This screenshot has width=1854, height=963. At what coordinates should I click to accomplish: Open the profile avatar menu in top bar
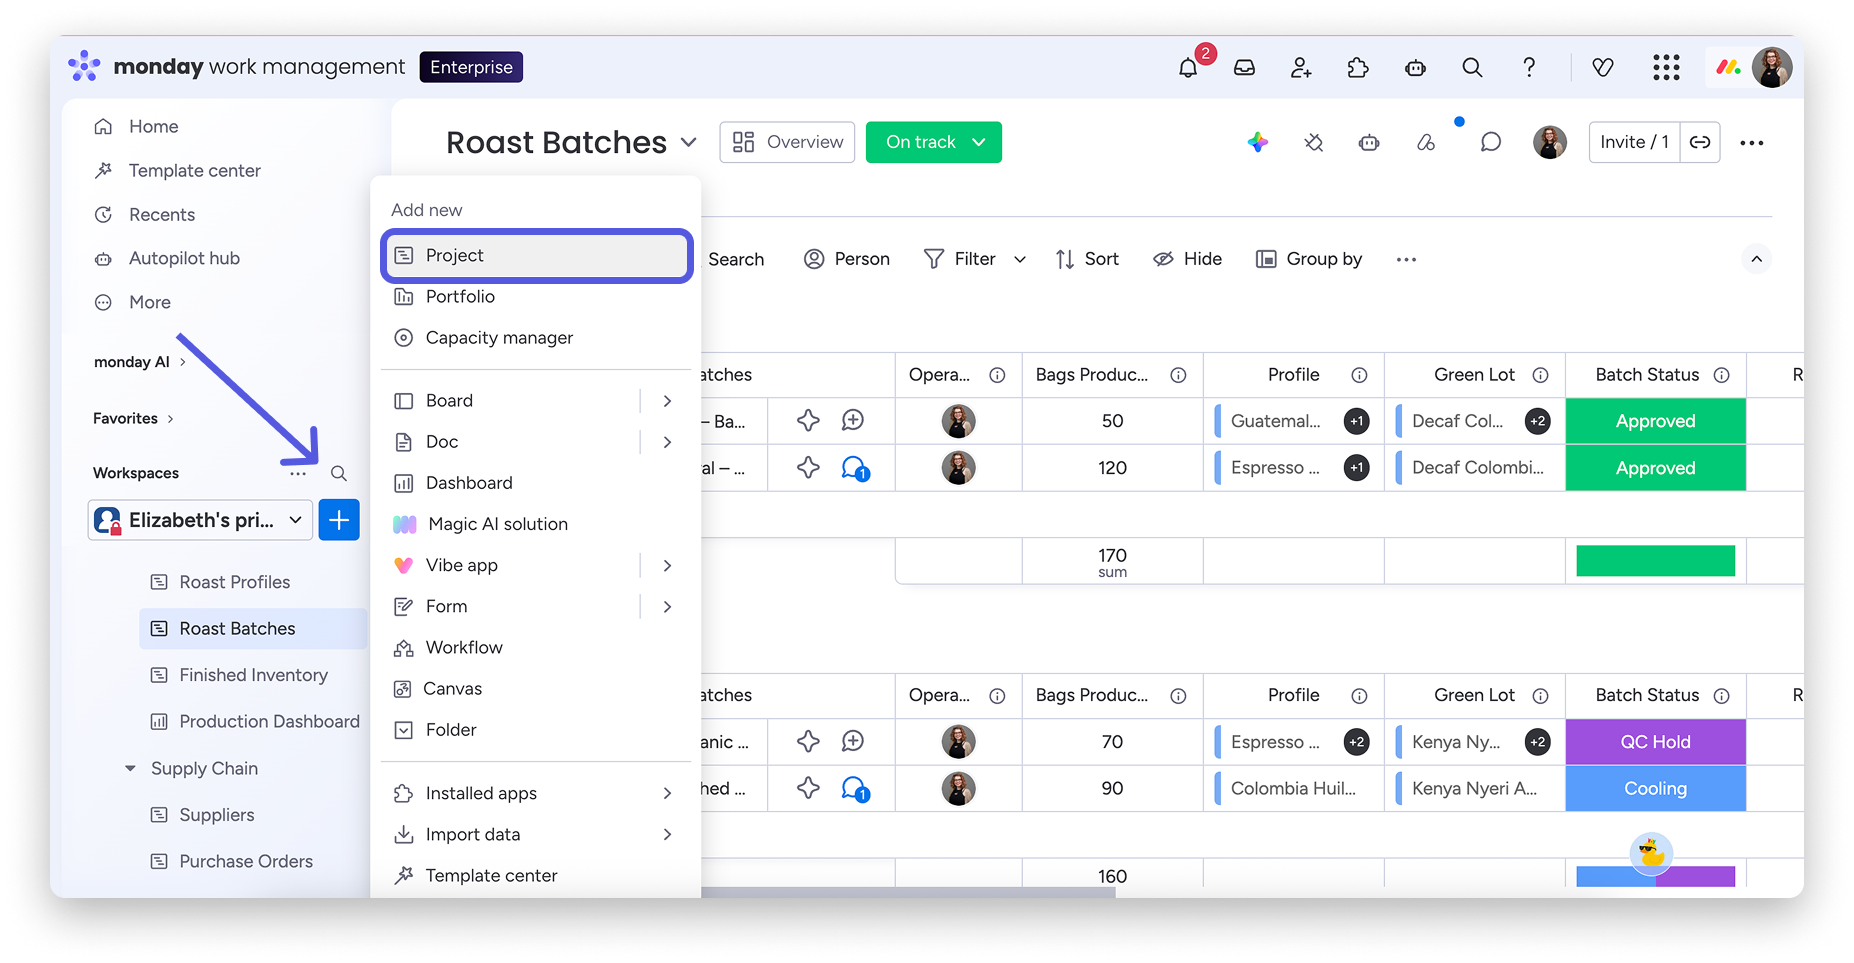click(1772, 67)
